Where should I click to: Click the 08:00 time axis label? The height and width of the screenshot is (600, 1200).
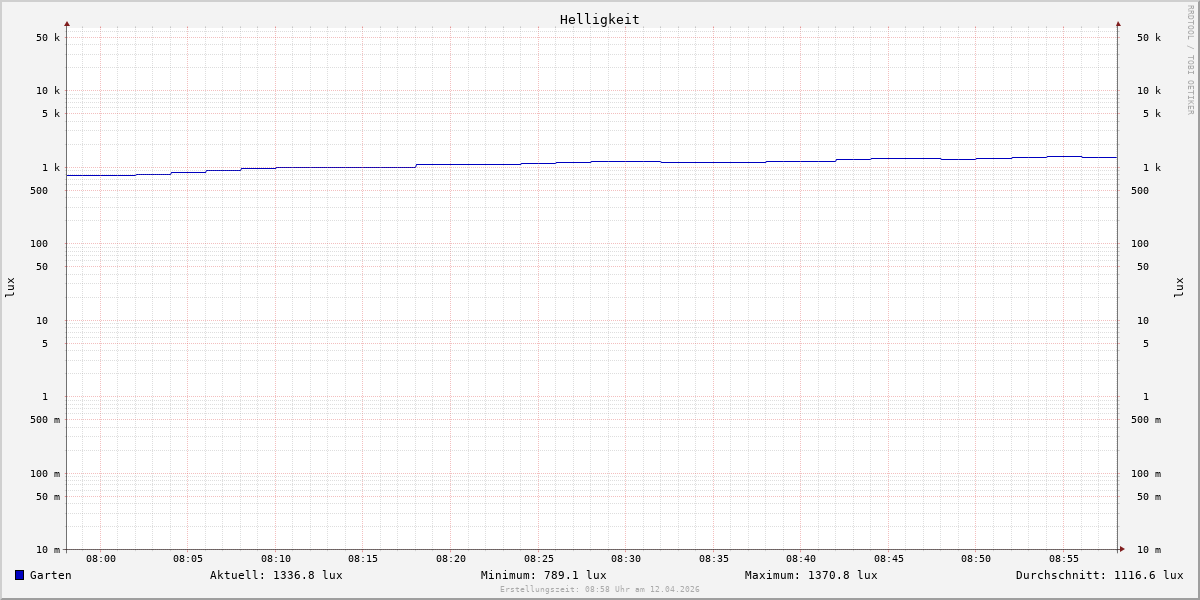point(101,559)
